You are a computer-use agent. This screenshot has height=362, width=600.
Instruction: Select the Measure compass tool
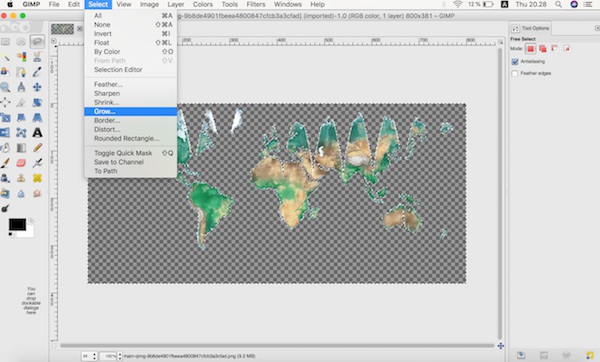(x=21, y=87)
